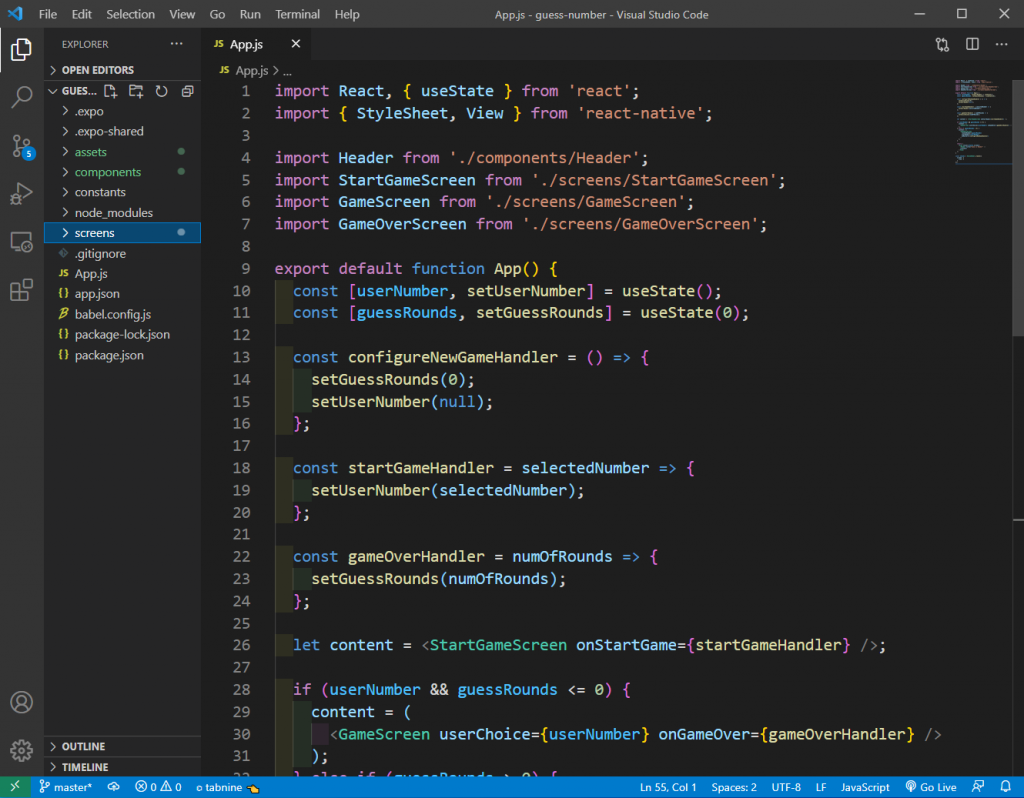Image resolution: width=1024 pixels, height=798 pixels.
Task: Open the Accounts icon in activity bar
Action: (x=22, y=703)
